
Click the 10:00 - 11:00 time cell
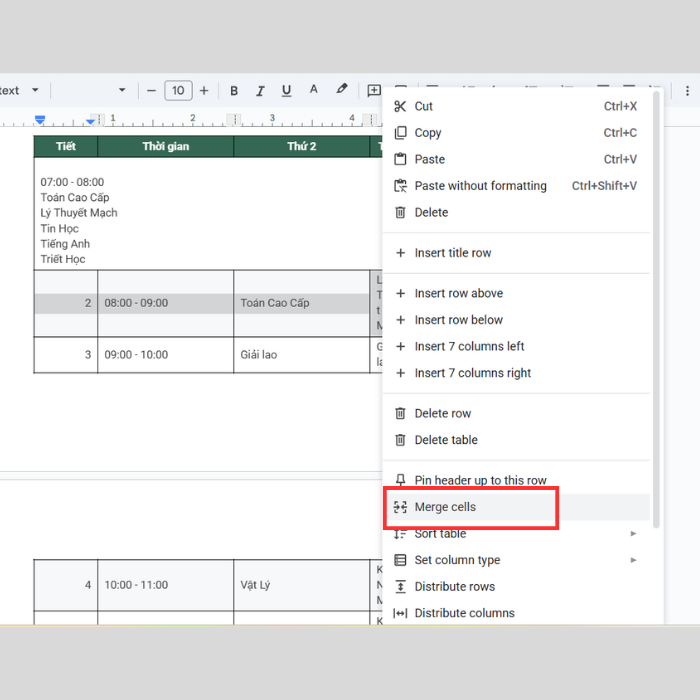(x=166, y=585)
